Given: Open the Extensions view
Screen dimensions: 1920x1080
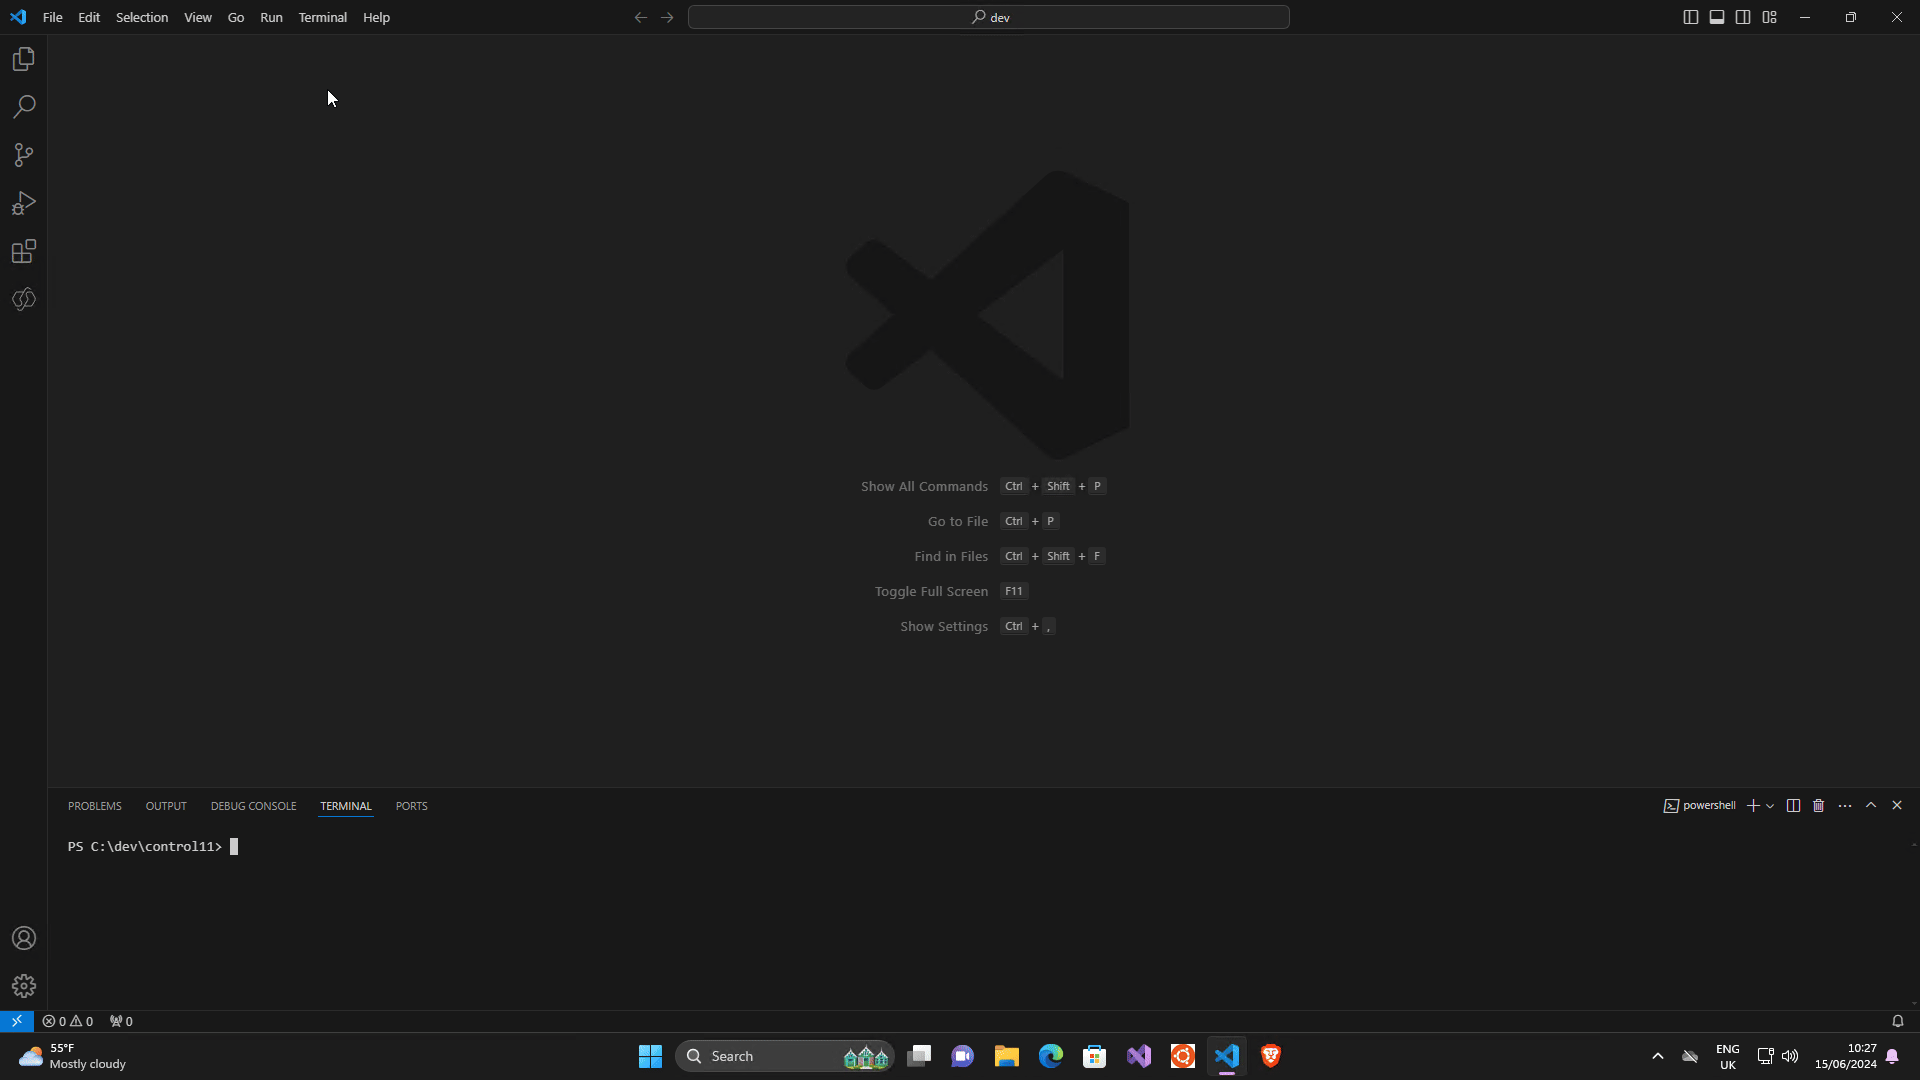Looking at the screenshot, I should [x=23, y=251].
